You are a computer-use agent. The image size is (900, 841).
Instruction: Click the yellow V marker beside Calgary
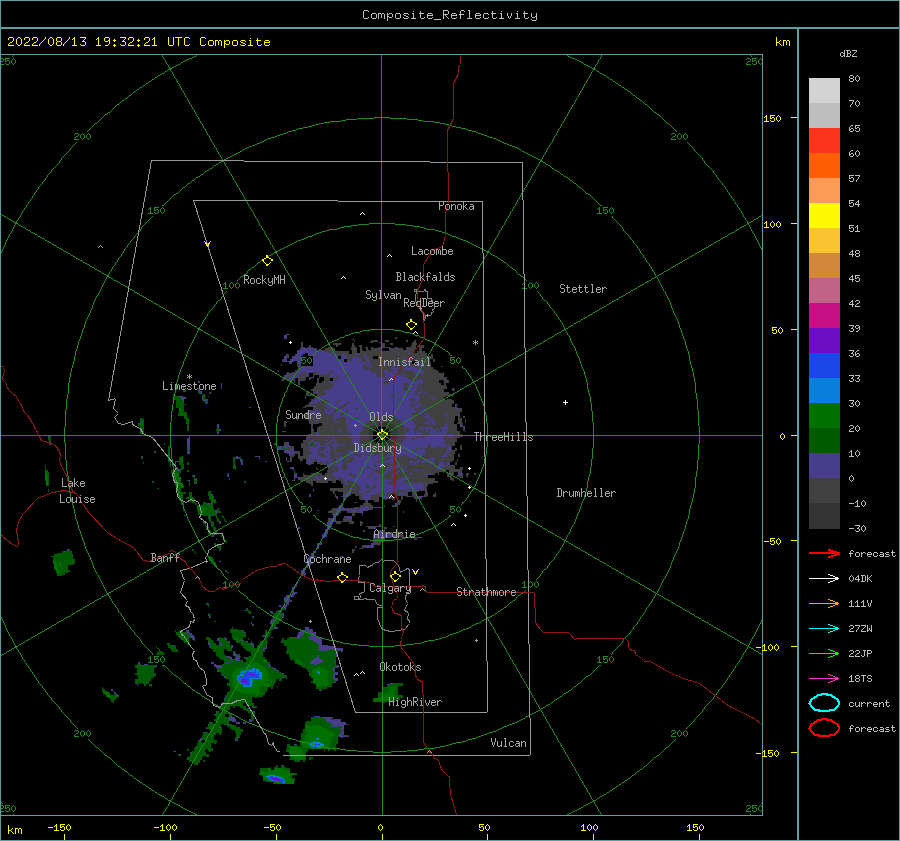point(415,572)
